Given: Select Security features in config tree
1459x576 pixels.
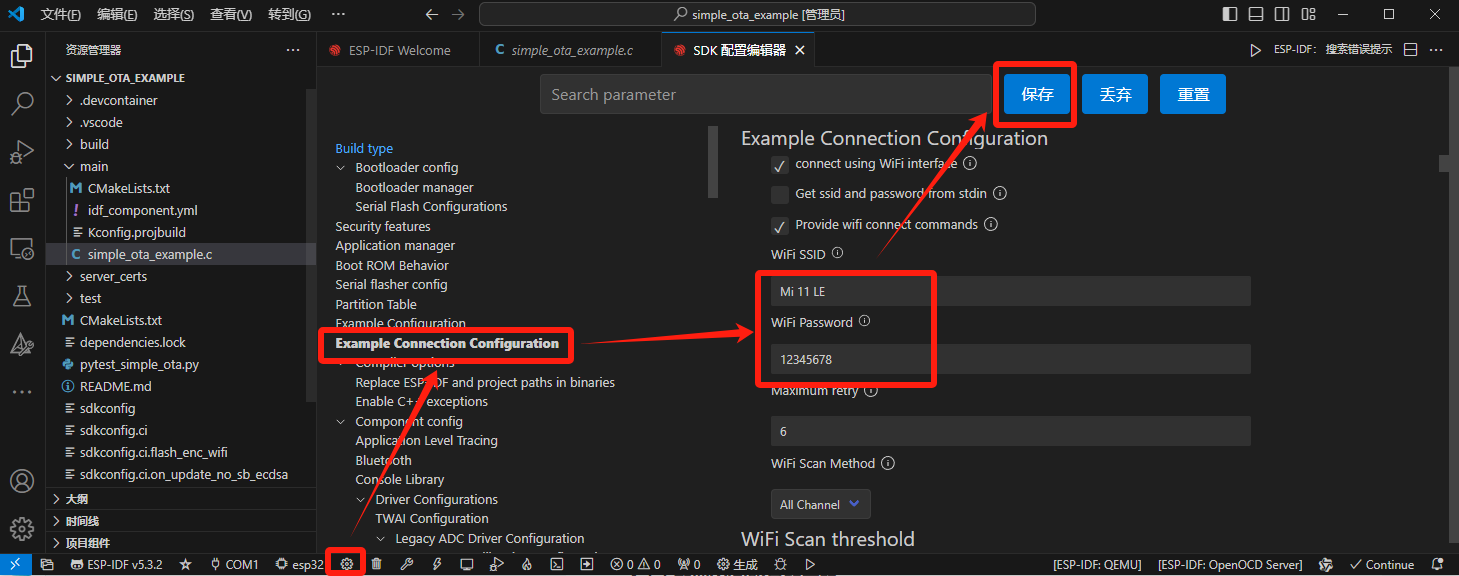Looking at the screenshot, I should coord(383,227).
